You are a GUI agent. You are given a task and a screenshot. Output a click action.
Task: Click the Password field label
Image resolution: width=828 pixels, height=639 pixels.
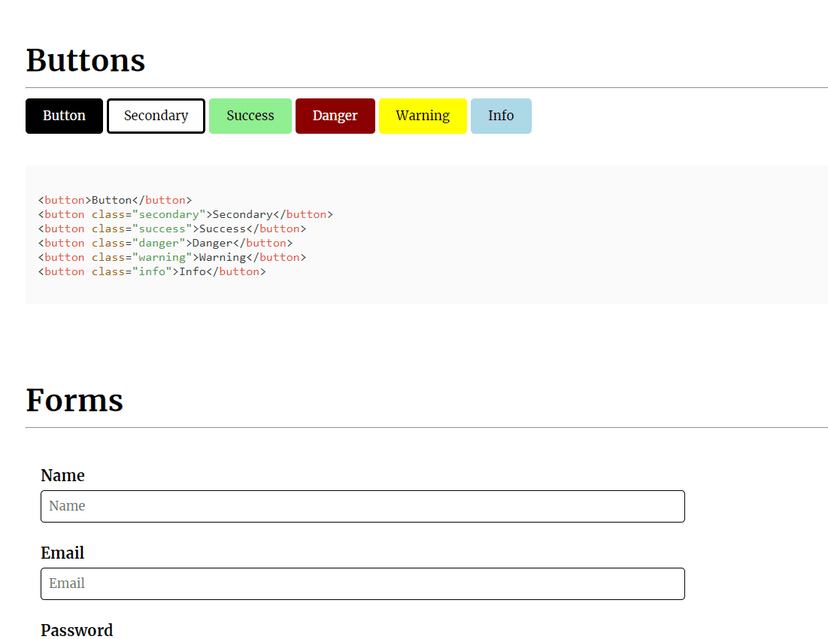pos(77,630)
